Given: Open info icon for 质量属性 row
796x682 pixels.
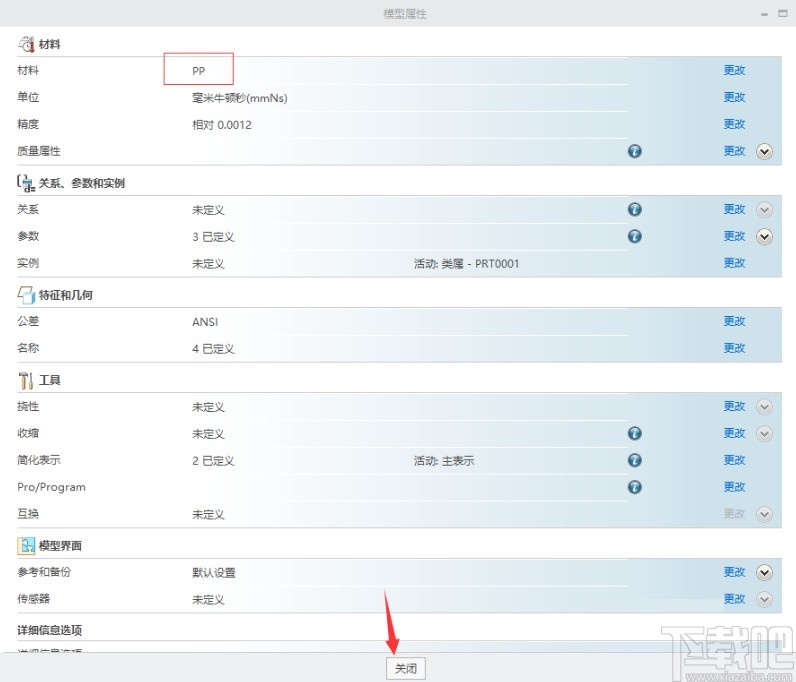Looking at the screenshot, I should (x=635, y=151).
